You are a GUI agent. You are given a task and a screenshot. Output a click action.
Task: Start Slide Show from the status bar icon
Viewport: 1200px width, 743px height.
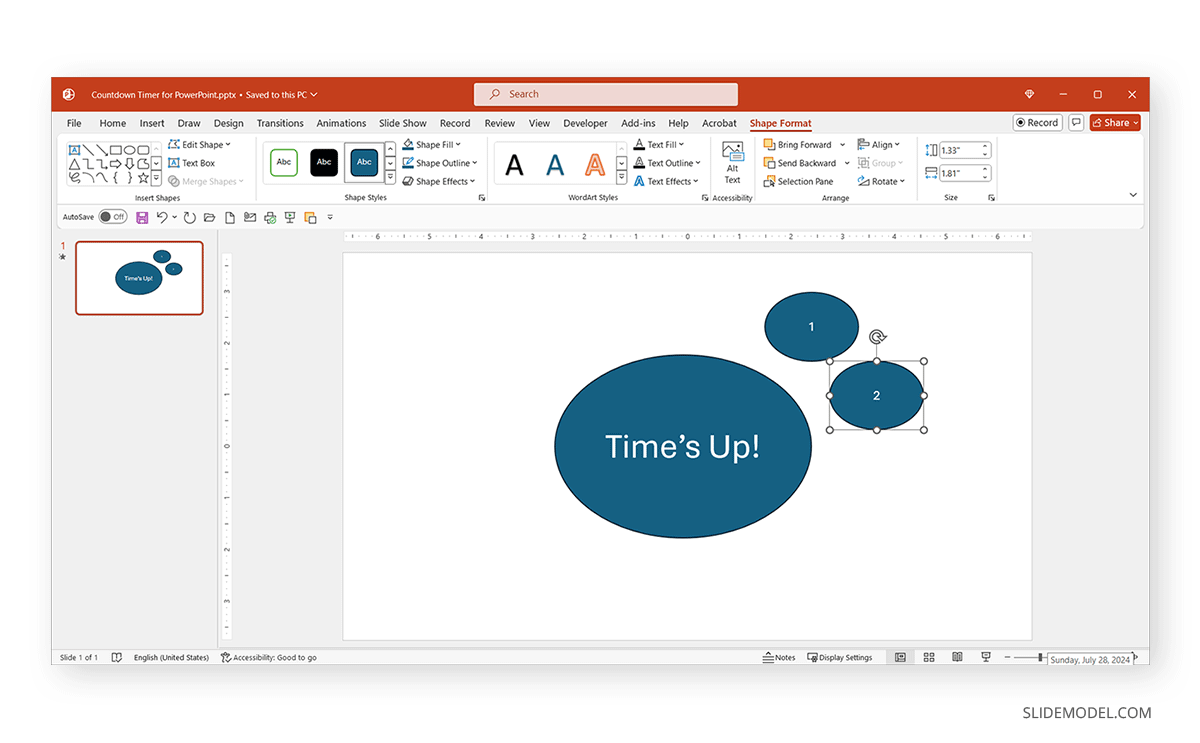pos(986,657)
